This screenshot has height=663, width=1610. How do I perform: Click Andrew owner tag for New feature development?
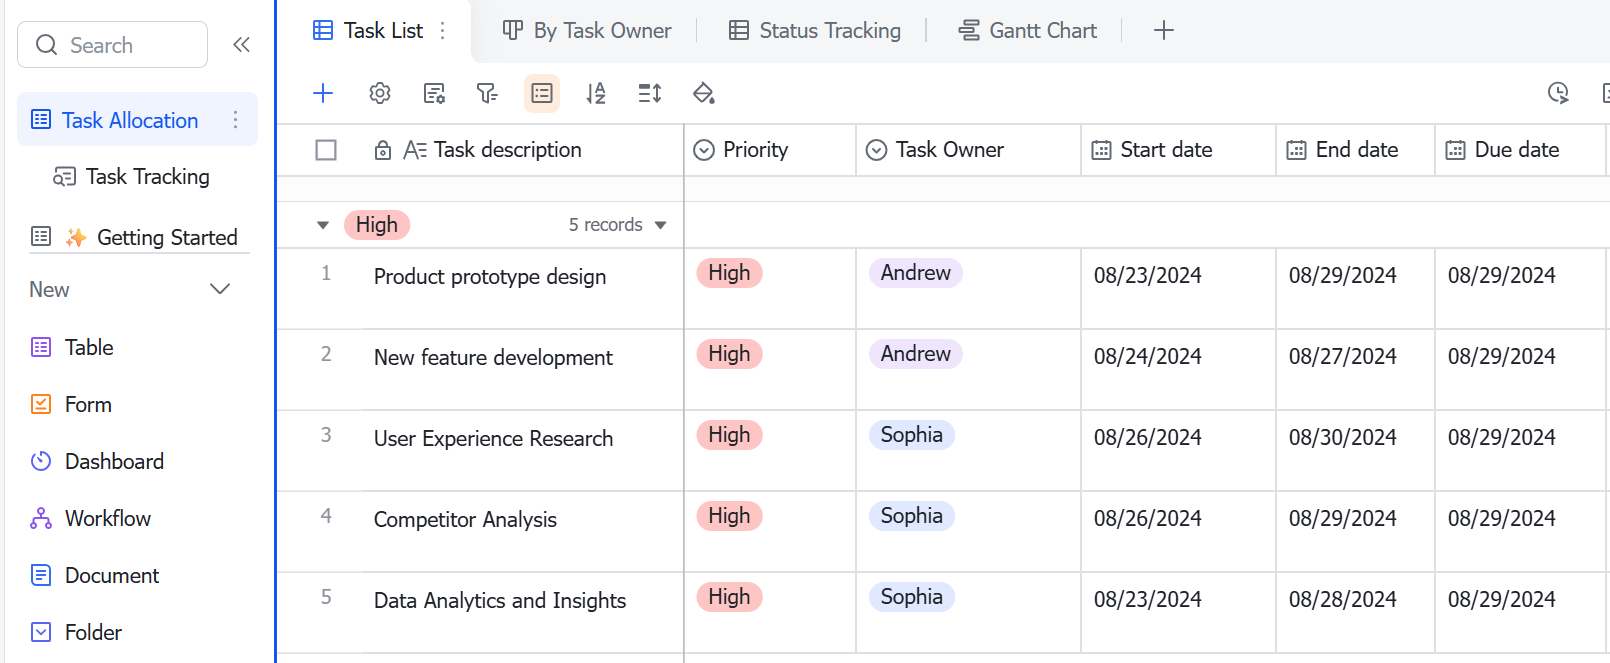[915, 354]
